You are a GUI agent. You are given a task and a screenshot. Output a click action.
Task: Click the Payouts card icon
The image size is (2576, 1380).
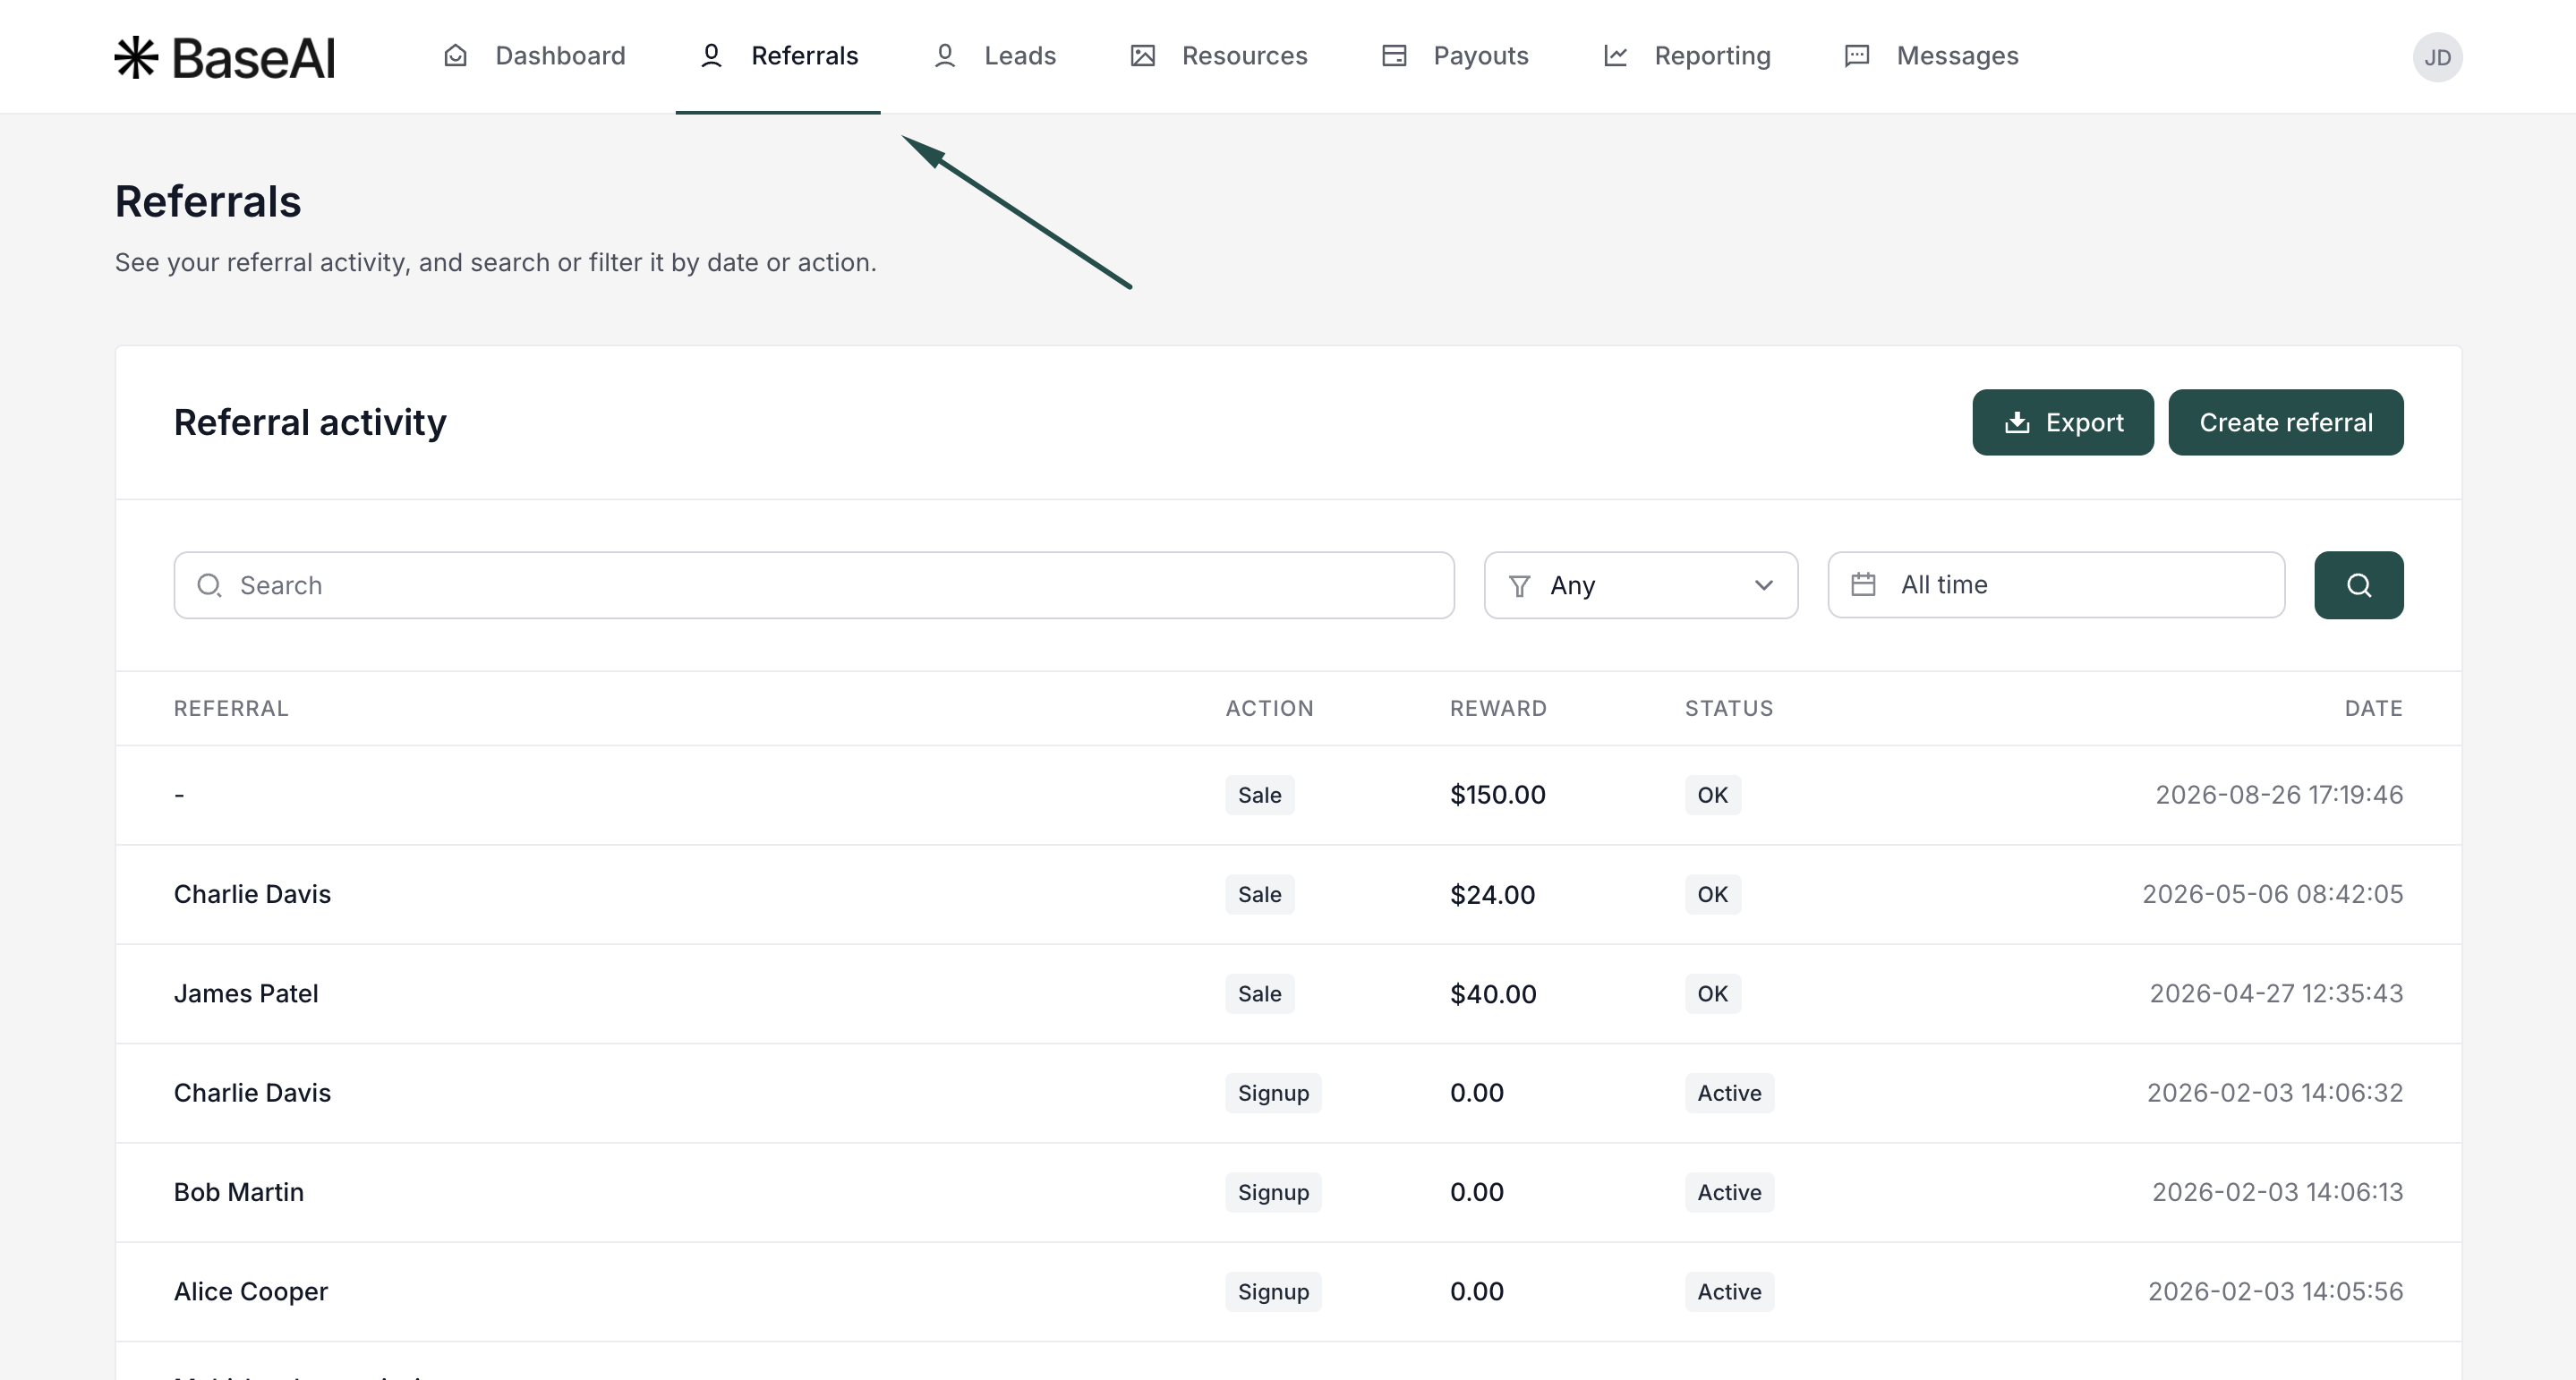(x=1394, y=56)
